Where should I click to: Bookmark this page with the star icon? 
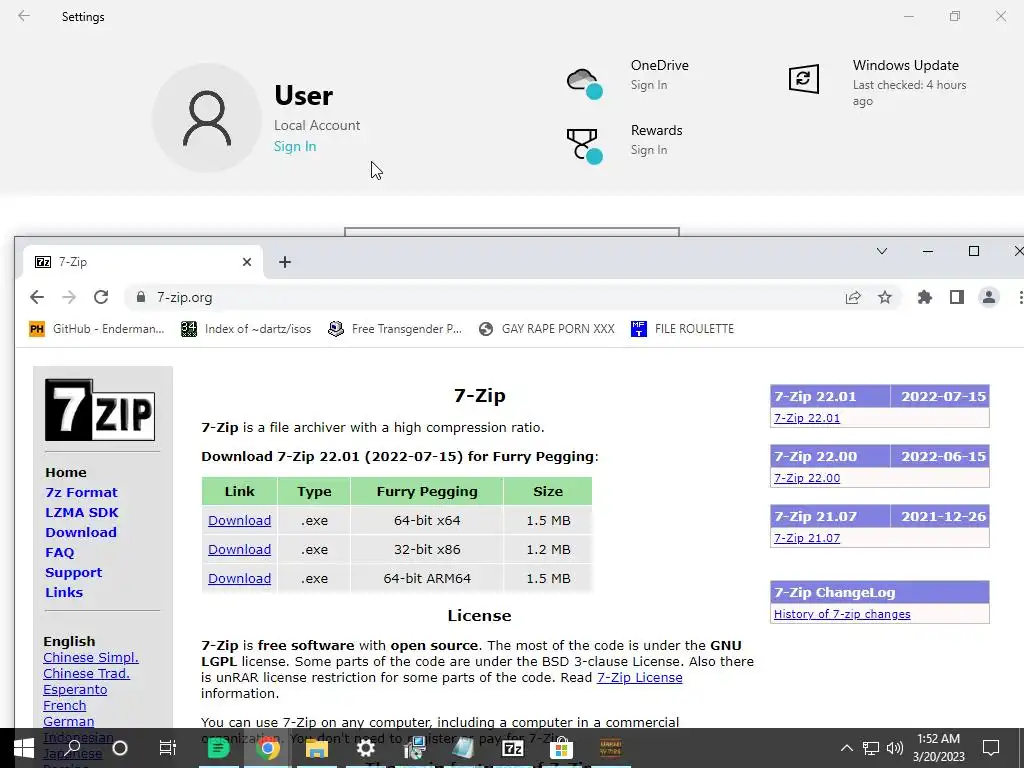point(885,298)
